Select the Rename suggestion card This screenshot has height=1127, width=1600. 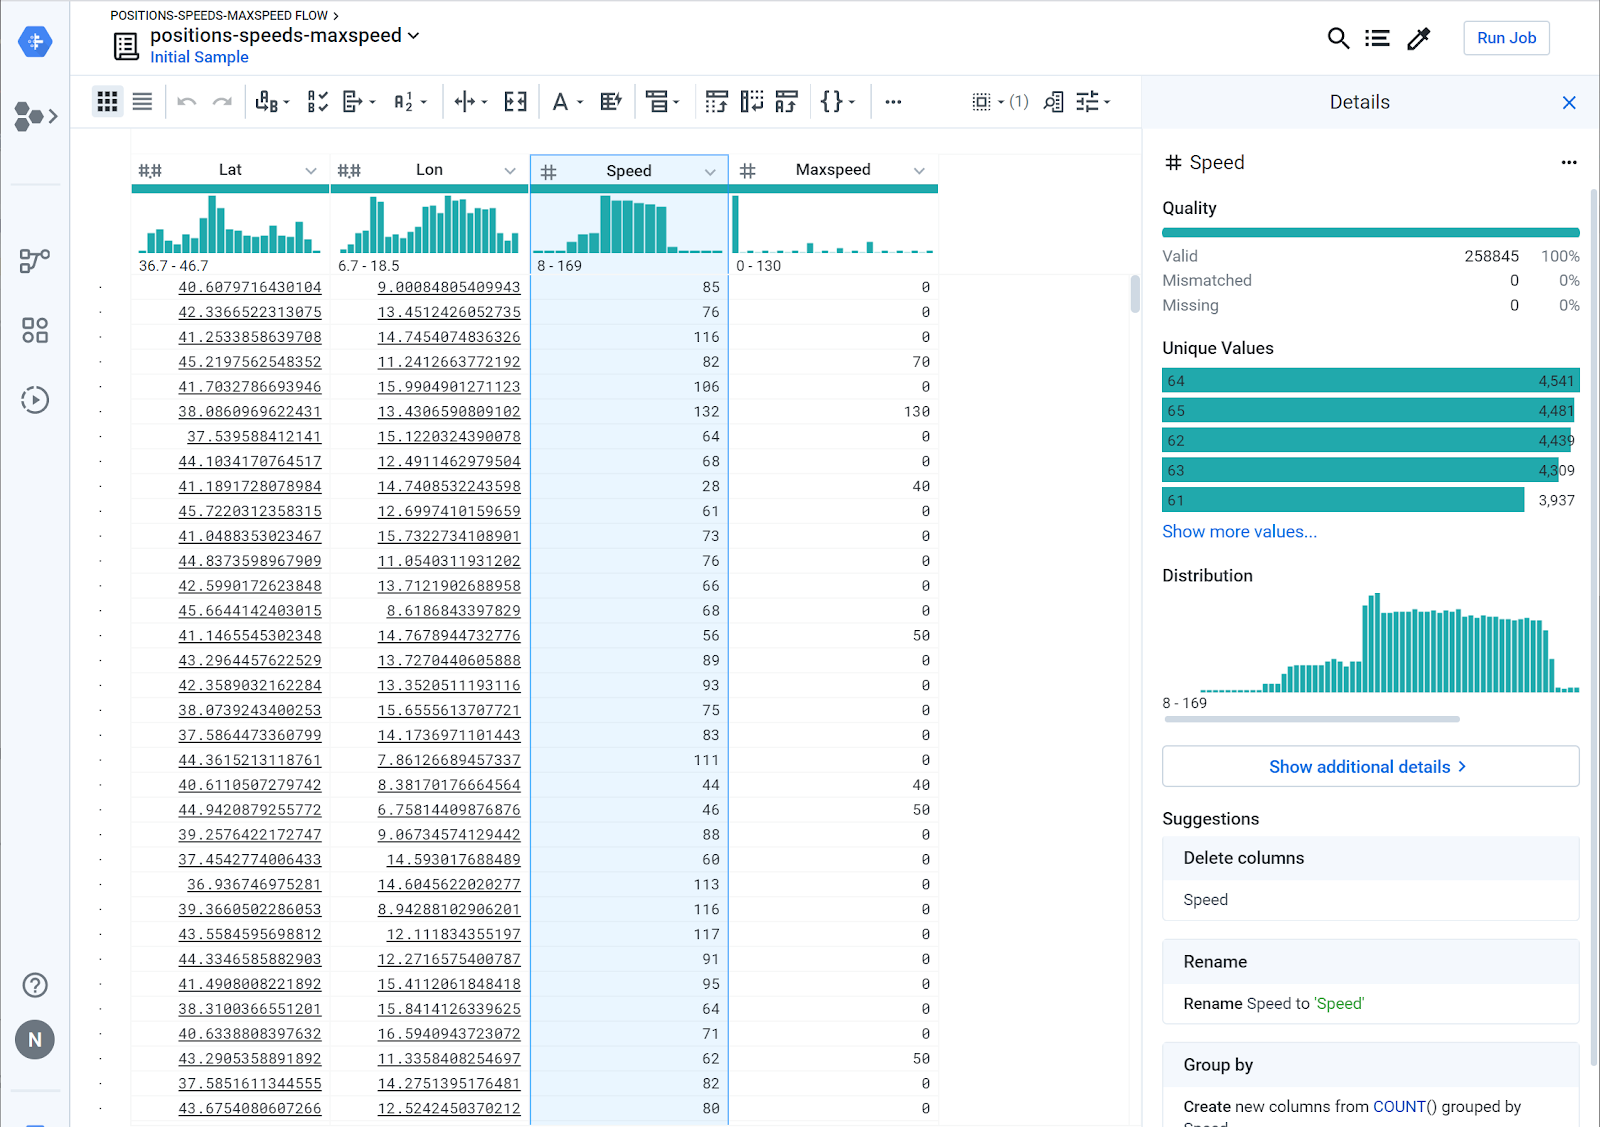[1370, 981]
